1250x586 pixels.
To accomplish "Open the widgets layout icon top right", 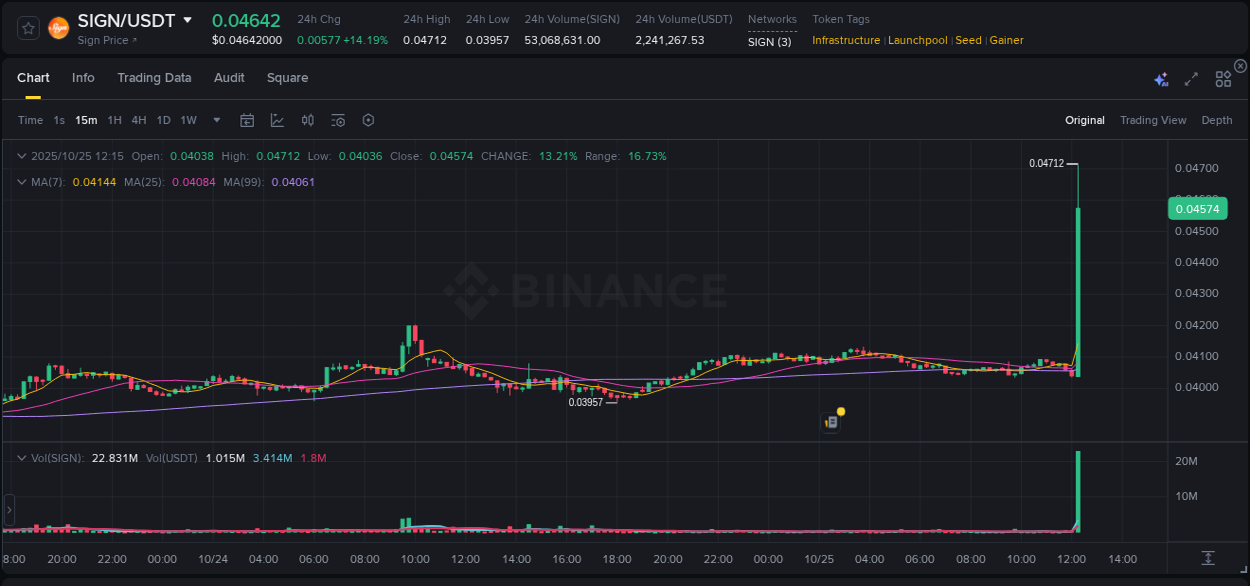I will [1222, 78].
